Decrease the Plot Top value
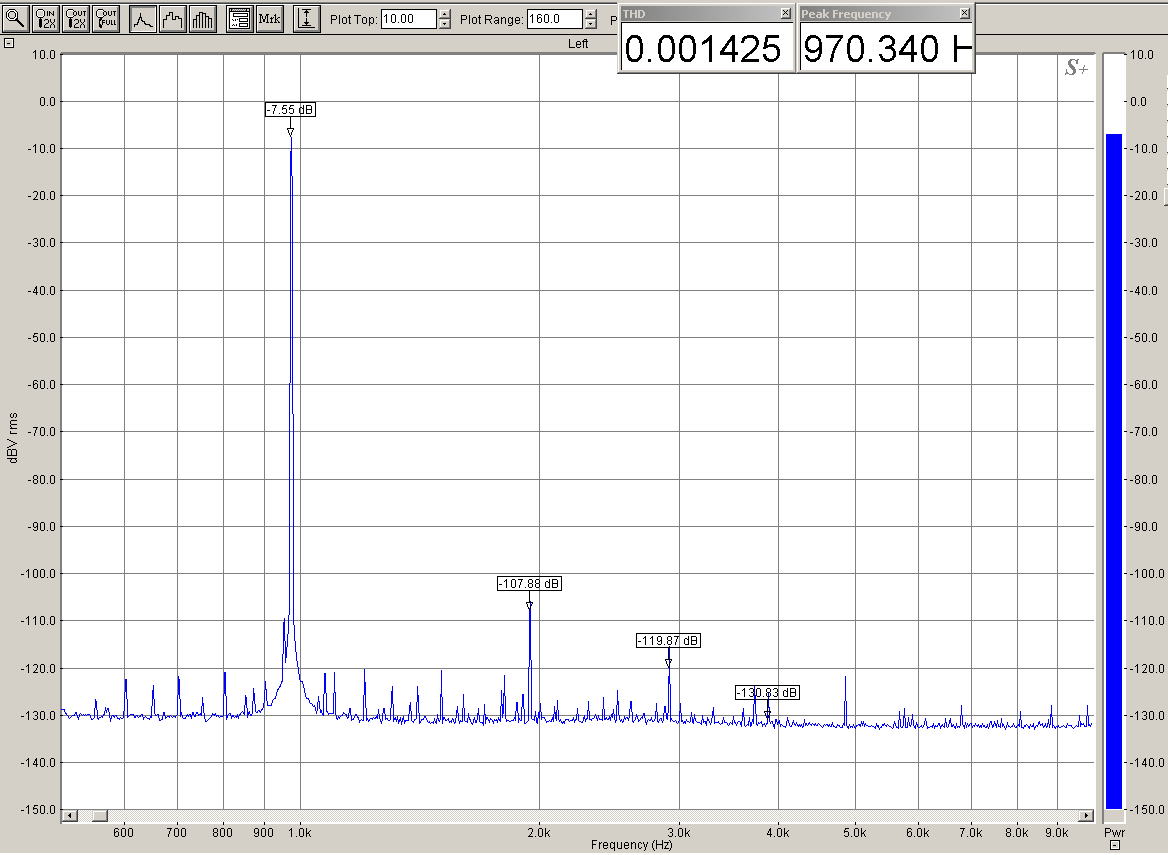The height and width of the screenshot is (855, 1168). coord(445,25)
